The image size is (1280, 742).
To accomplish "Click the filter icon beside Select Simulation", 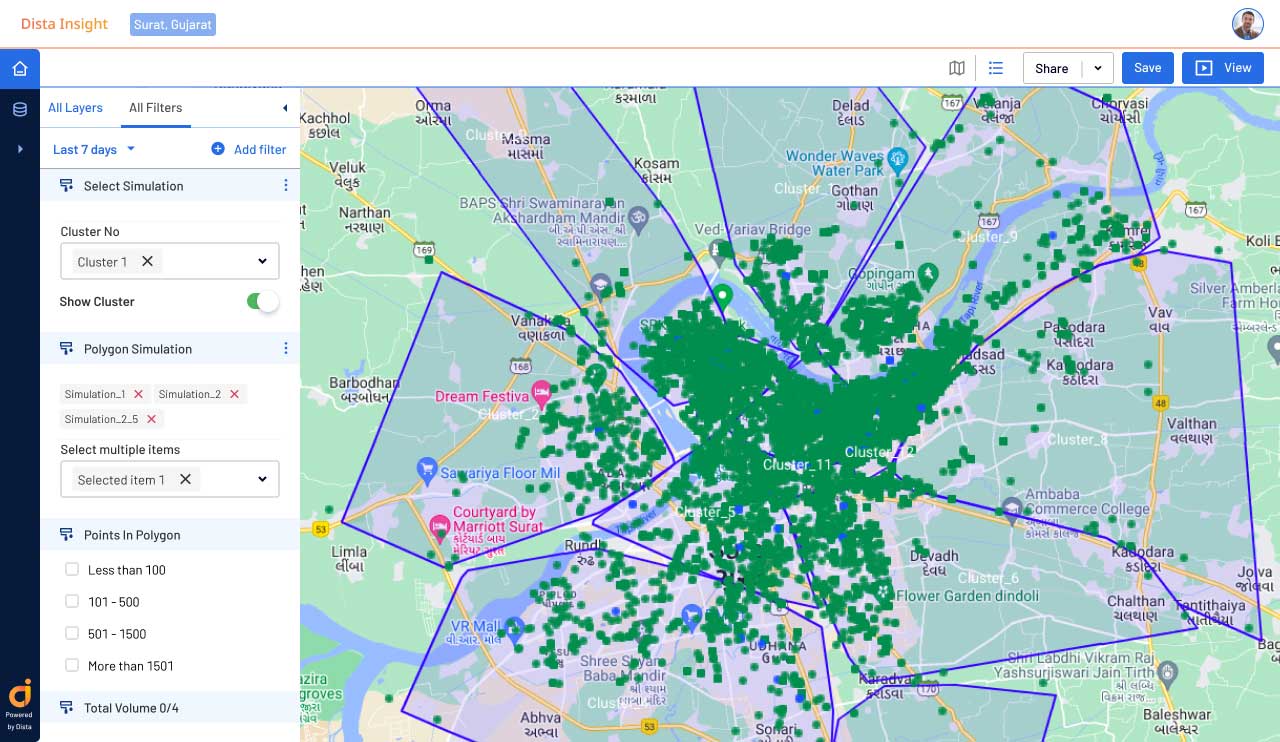I will point(67,186).
